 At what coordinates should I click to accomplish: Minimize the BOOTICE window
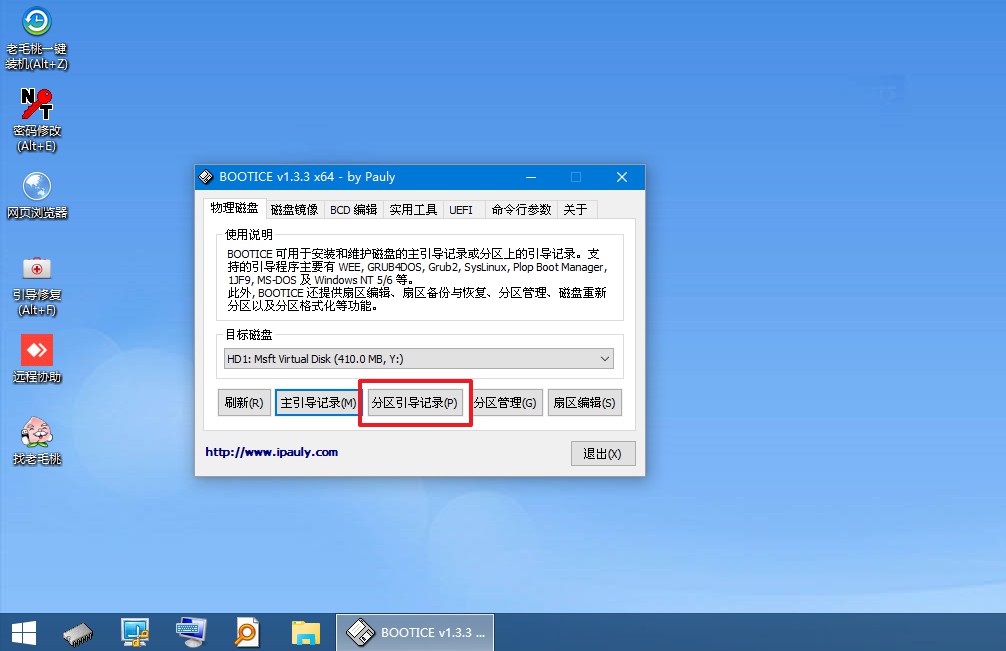531,177
